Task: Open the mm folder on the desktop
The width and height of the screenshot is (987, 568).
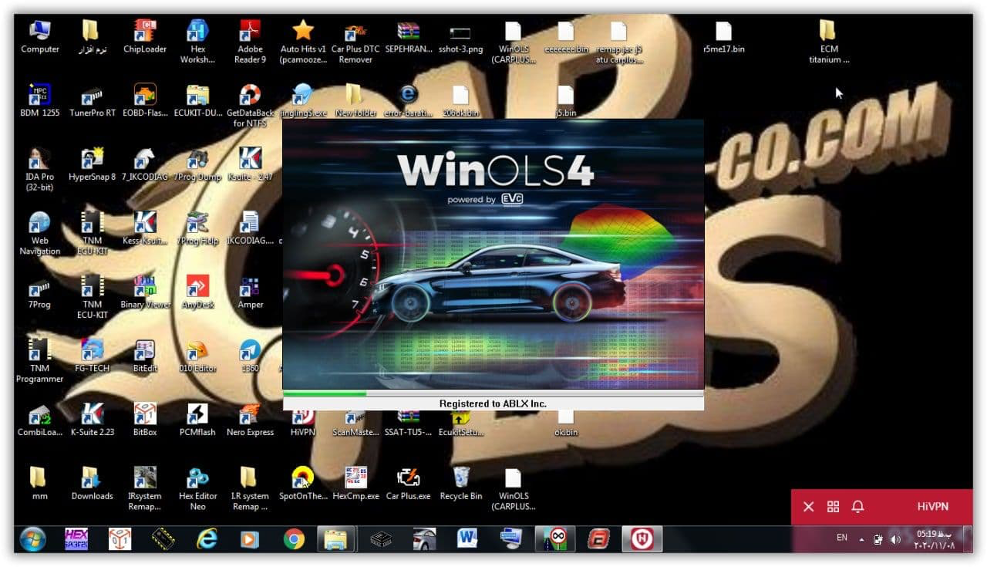Action: tap(40, 484)
